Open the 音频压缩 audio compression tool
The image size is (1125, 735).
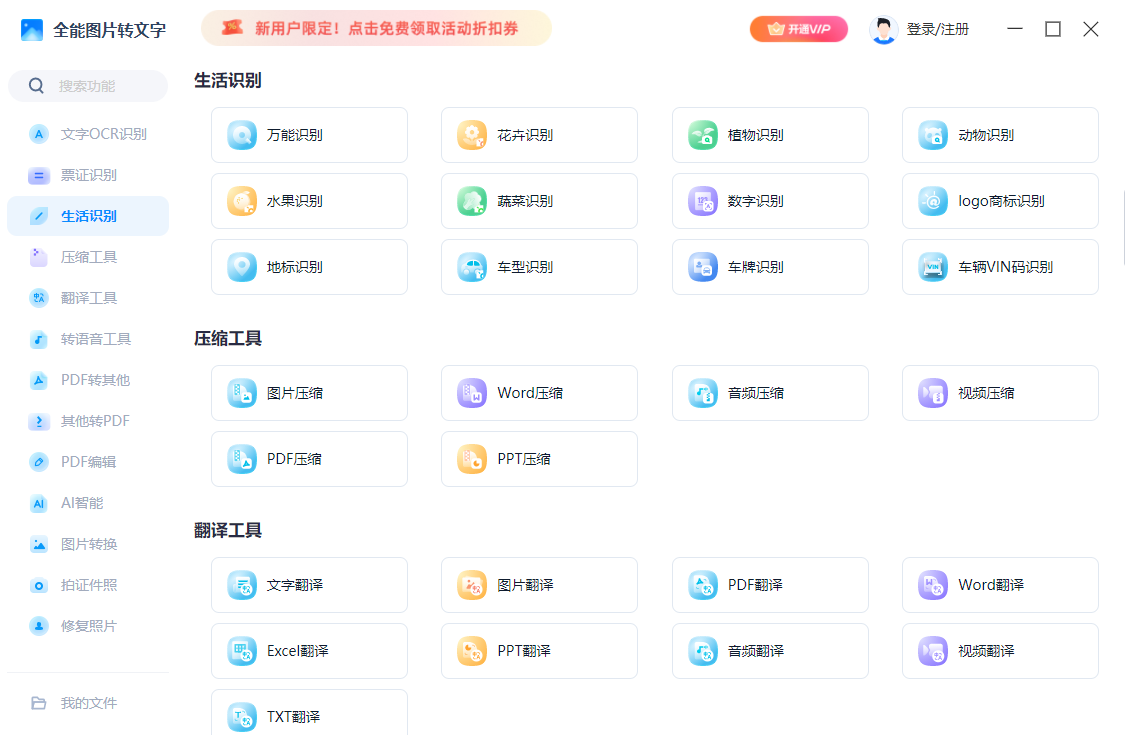point(769,393)
